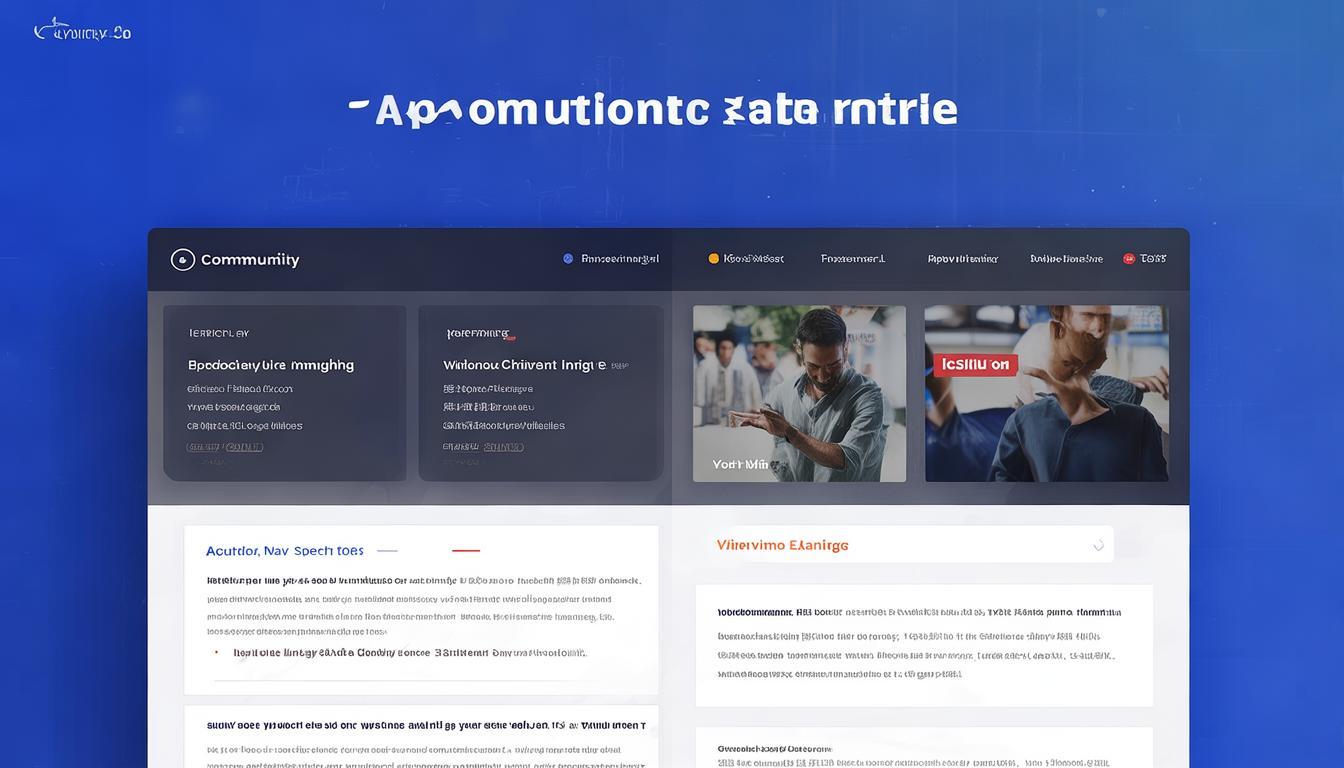The image size is (1344, 768).
Task: Open the third navbar menu item
Action: [x=852, y=258]
